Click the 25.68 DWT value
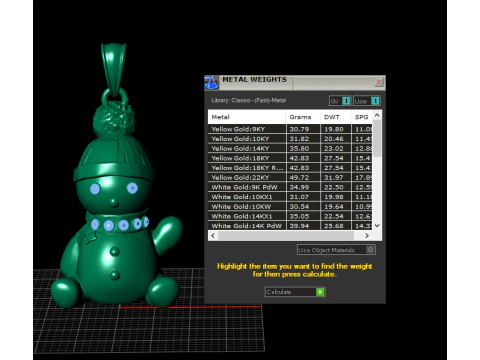 (334, 226)
